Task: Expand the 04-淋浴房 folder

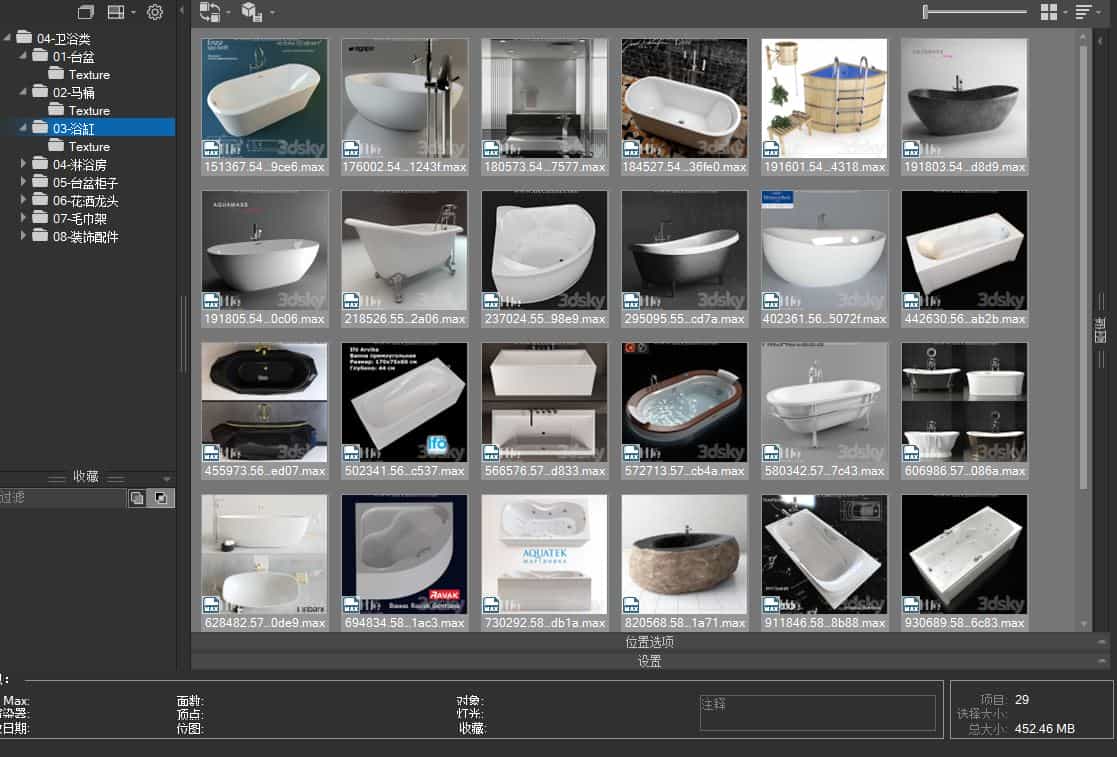Action: coord(24,164)
